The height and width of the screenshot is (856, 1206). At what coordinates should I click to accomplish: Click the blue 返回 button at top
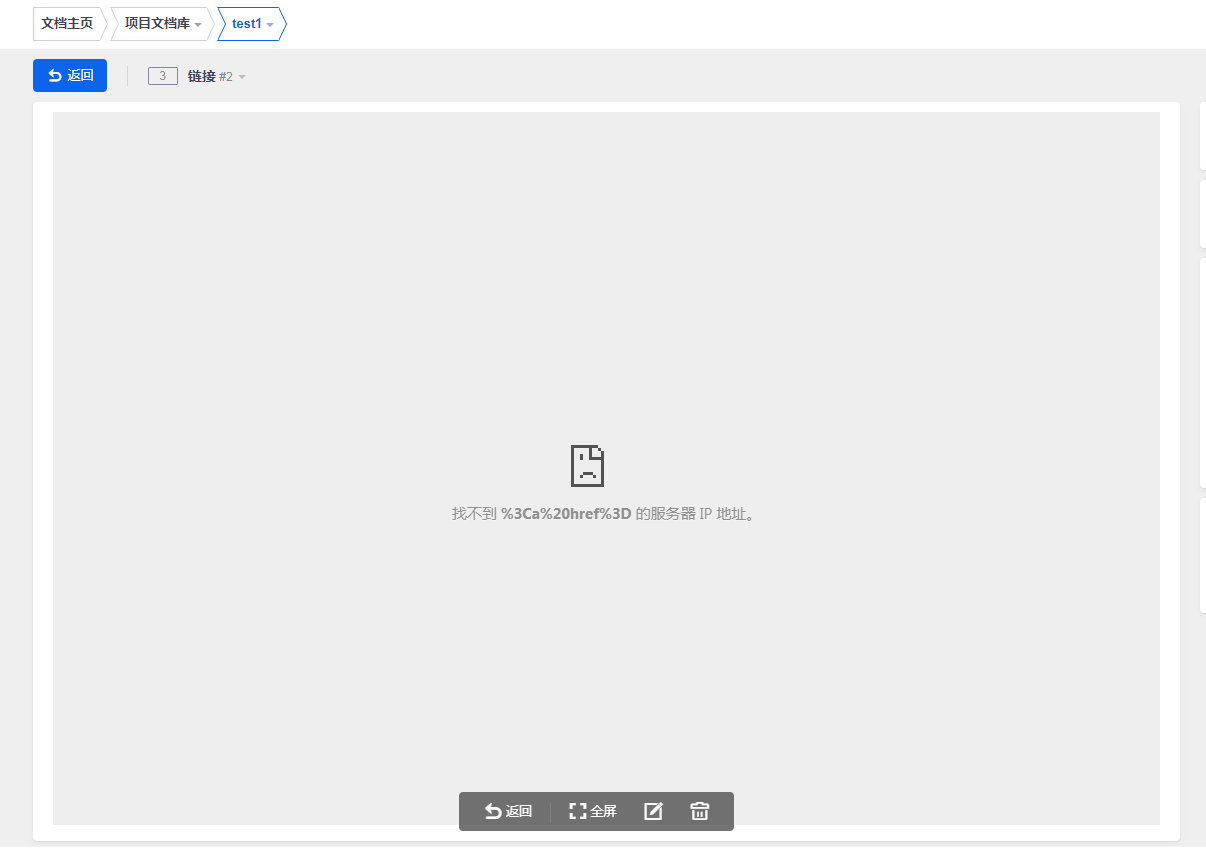coord(70,76)
